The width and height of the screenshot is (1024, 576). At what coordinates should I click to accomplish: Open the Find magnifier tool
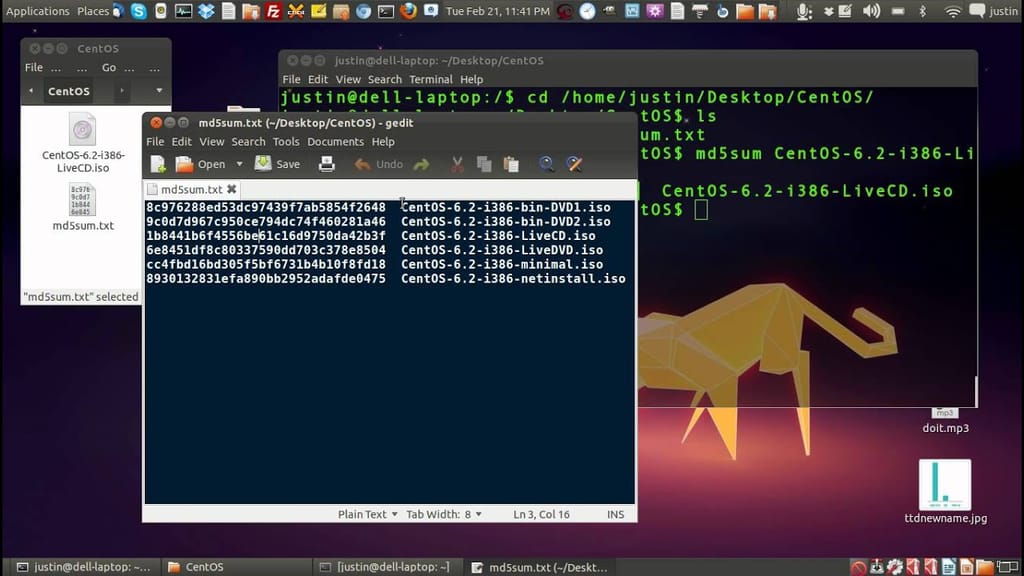546,164
